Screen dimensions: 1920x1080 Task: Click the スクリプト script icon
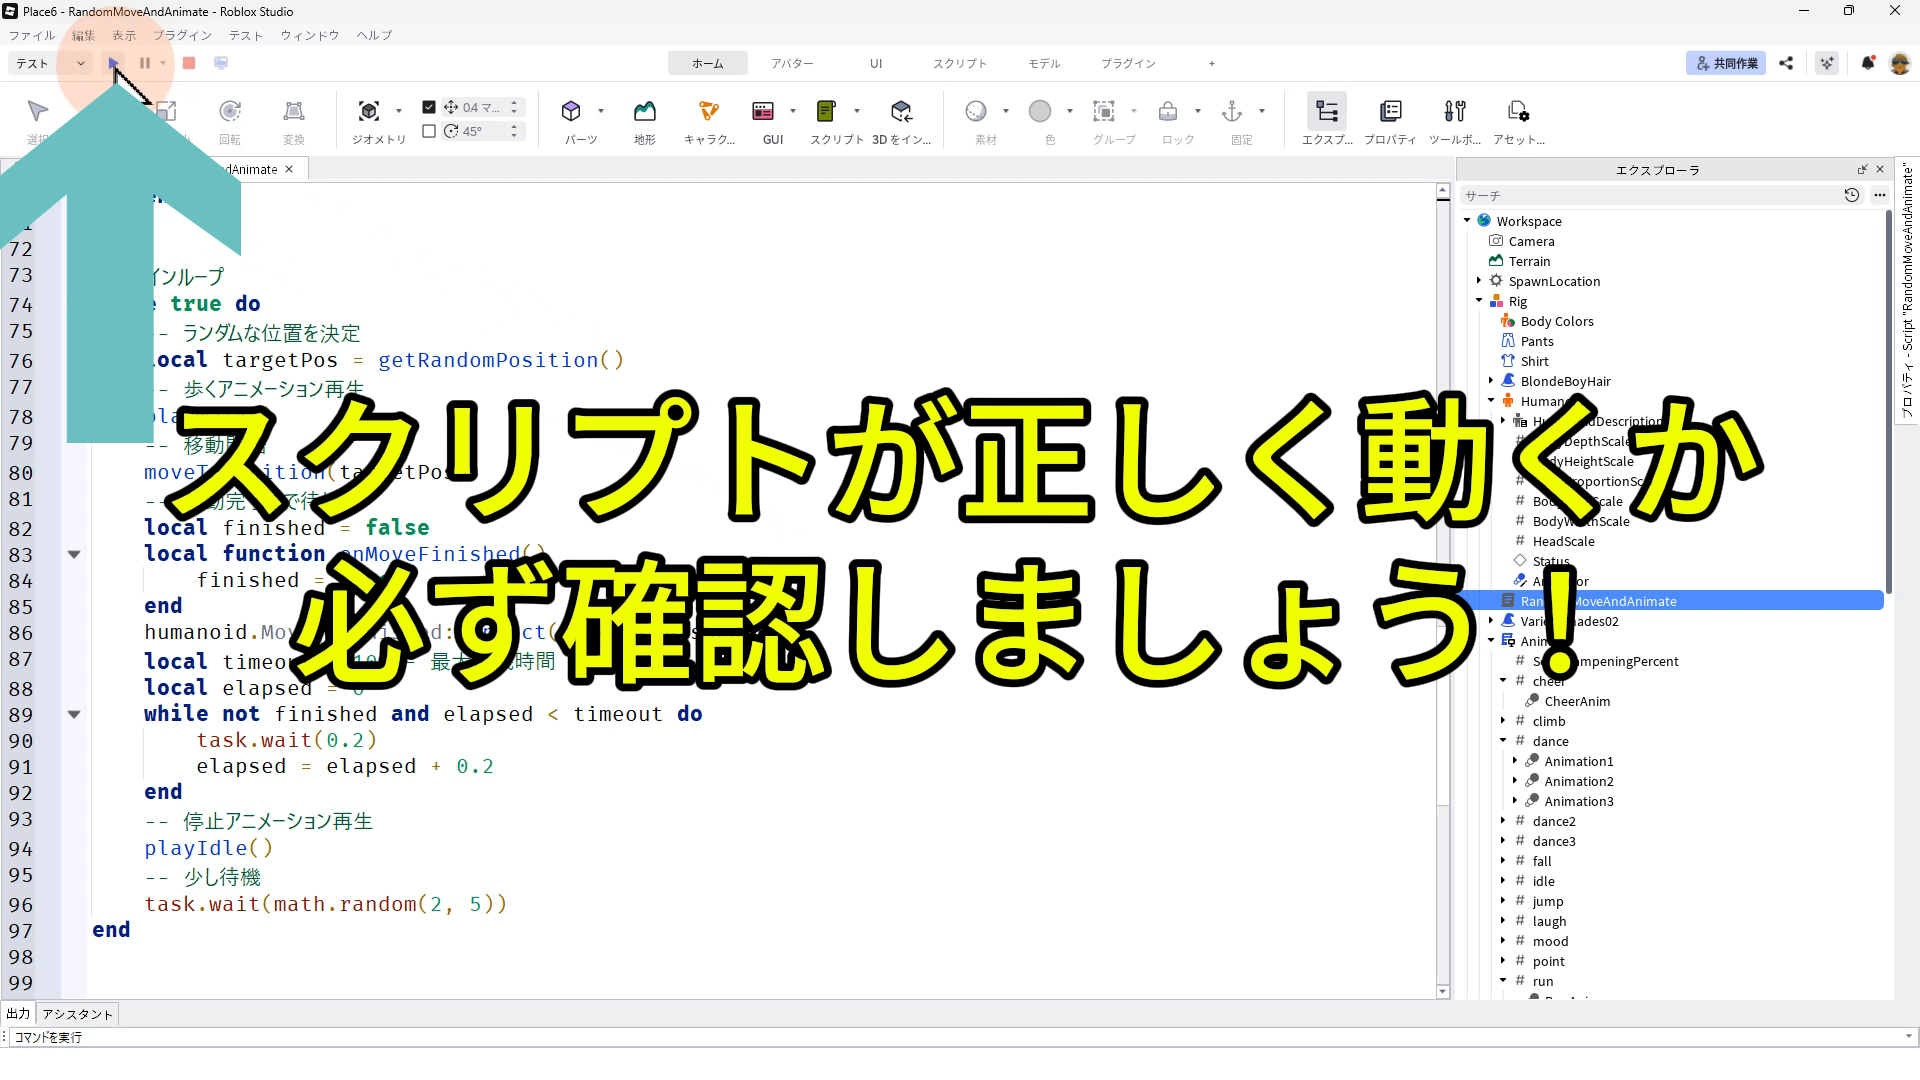[826, 111]
